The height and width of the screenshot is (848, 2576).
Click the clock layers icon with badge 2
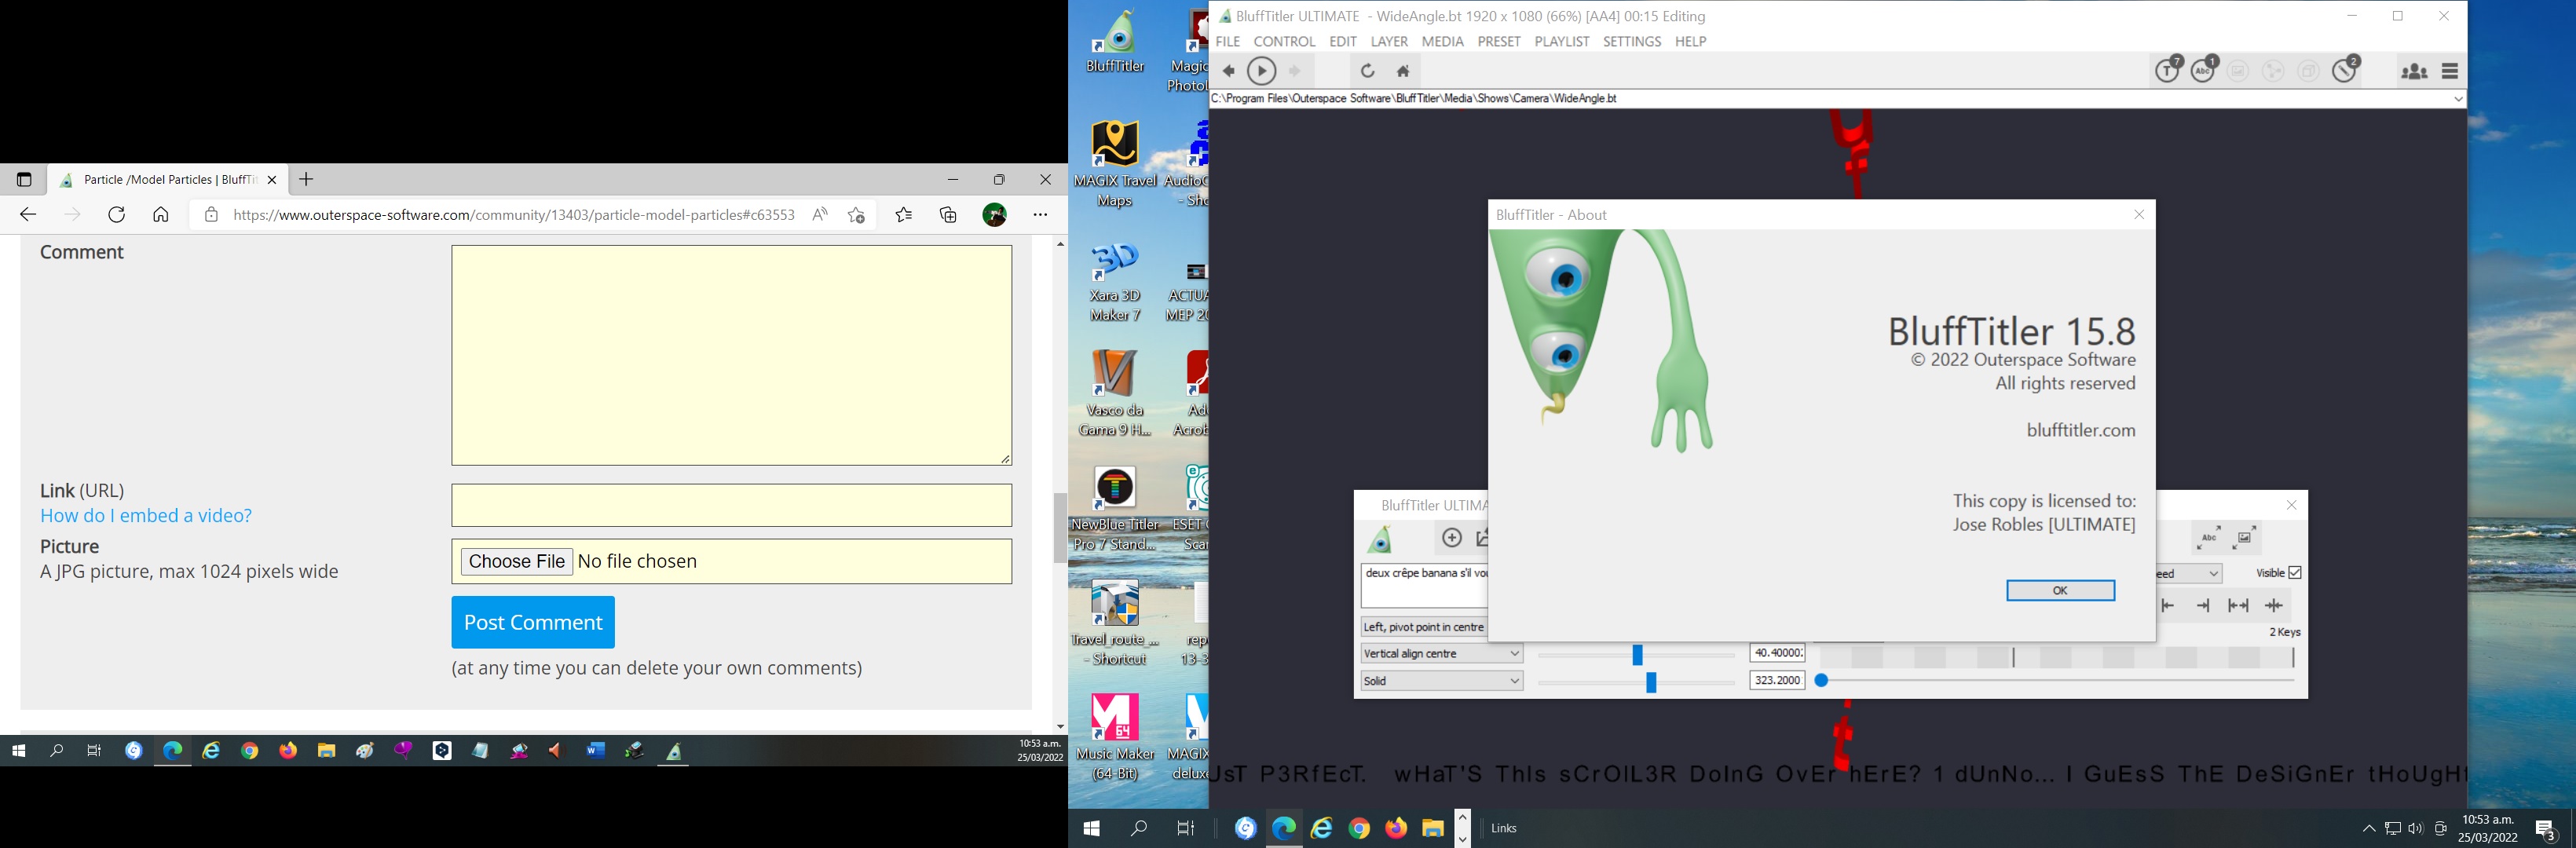(2346, 69)
